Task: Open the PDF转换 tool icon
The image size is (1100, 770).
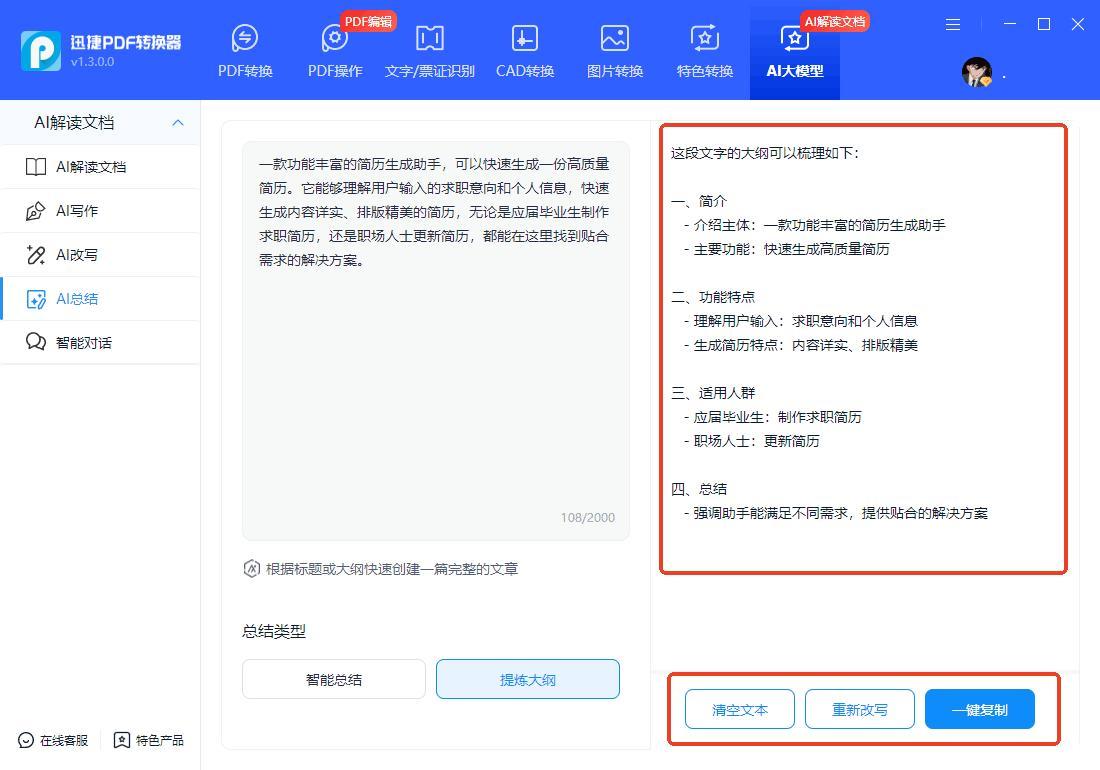Action: tap(245, 39)
